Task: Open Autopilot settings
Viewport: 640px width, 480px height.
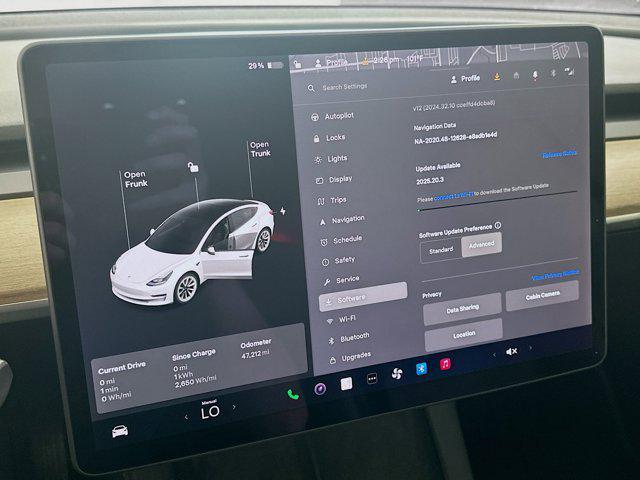Action: 333,116
